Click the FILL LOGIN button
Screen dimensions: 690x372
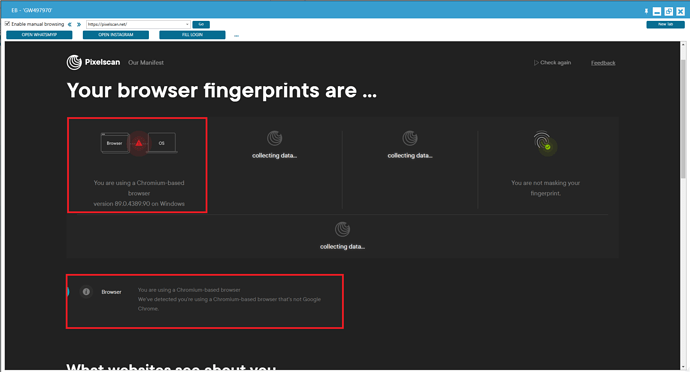192,35
